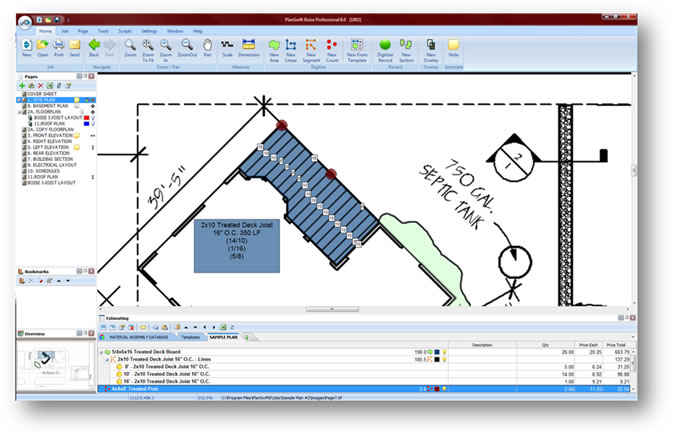This screenshot has height=435, width=673.
Task: Start Digitizer Record
Action: [385, 46]
